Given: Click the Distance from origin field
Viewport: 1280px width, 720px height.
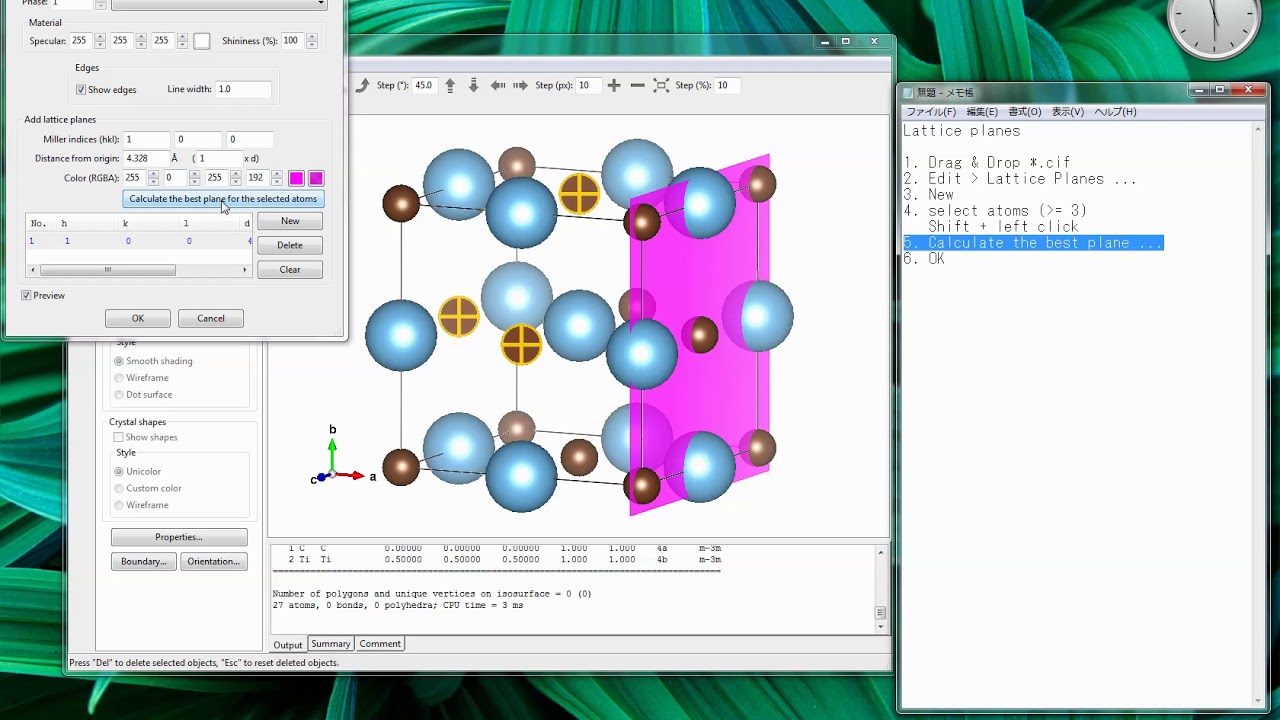Looking at the screenshot, I should click(145, 158).
